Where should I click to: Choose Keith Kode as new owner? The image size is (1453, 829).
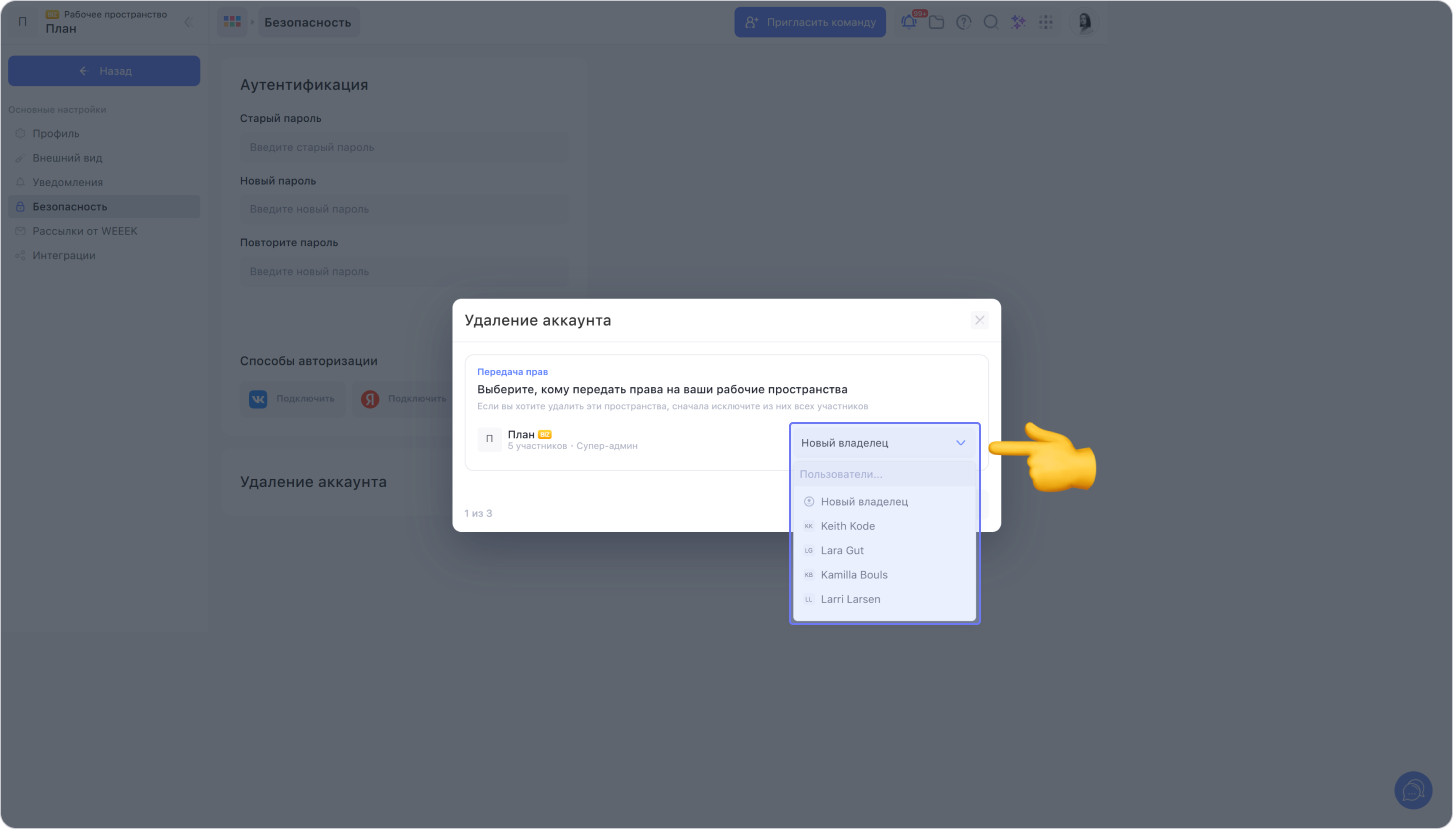[x=884, y=526]
